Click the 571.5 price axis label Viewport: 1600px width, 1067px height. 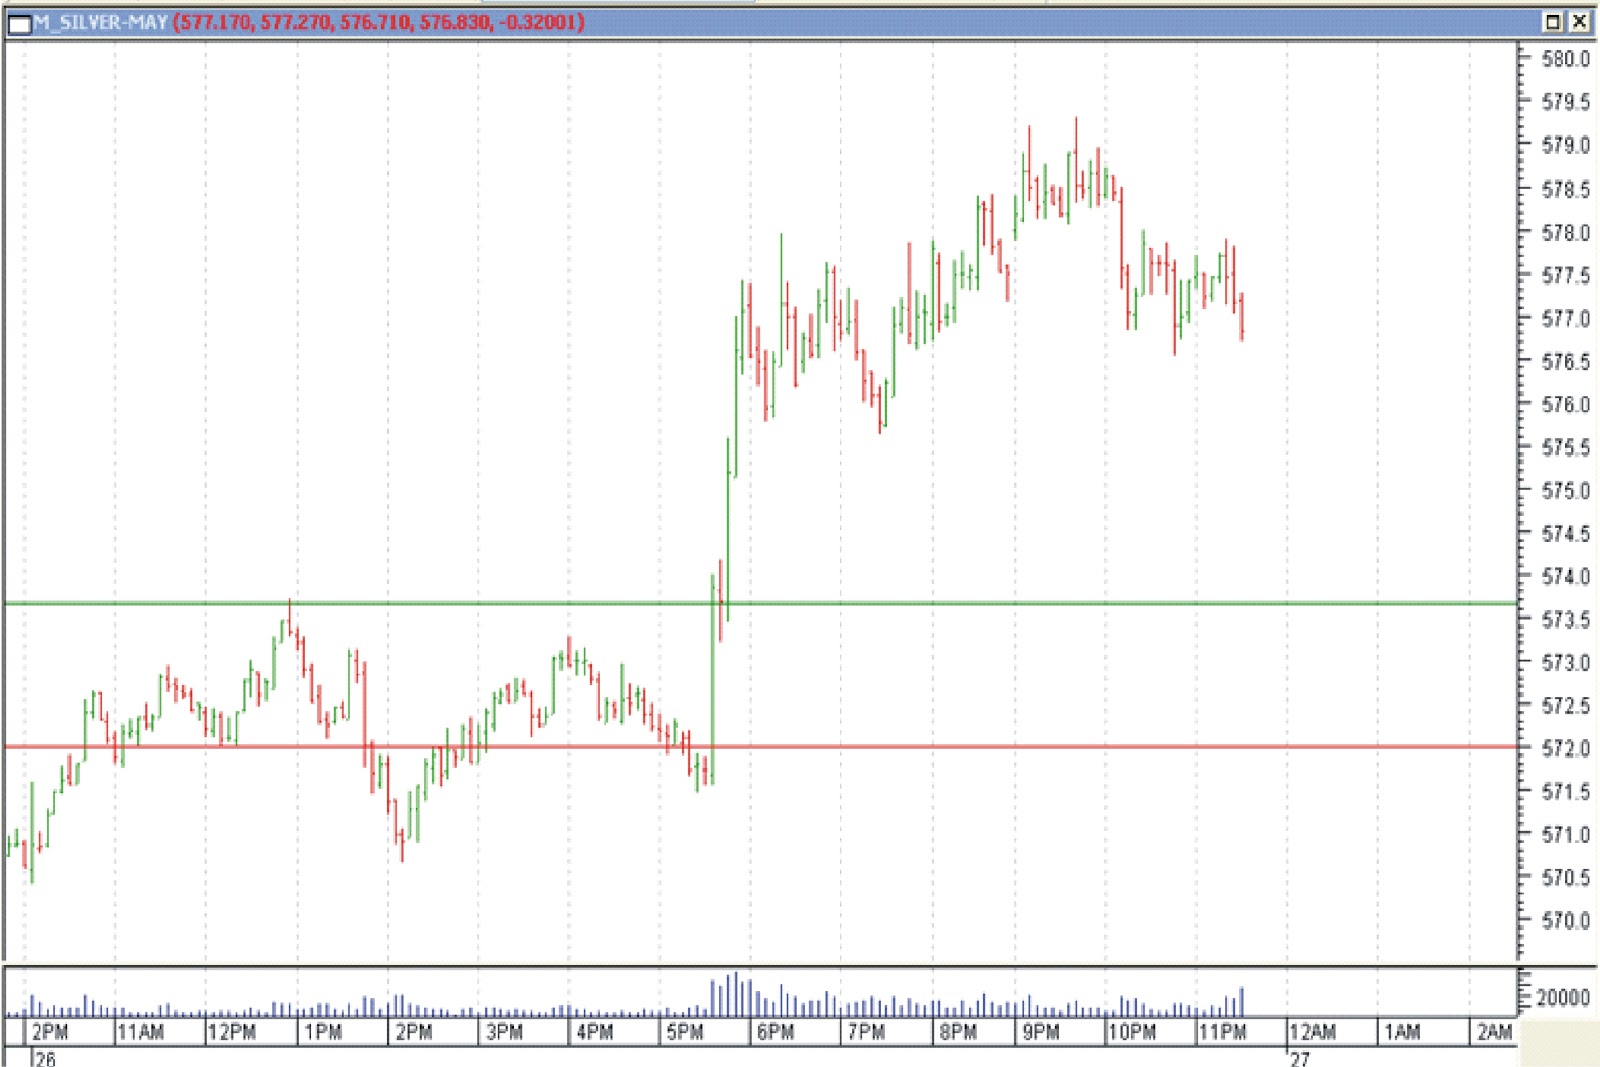click(1565, 791)
